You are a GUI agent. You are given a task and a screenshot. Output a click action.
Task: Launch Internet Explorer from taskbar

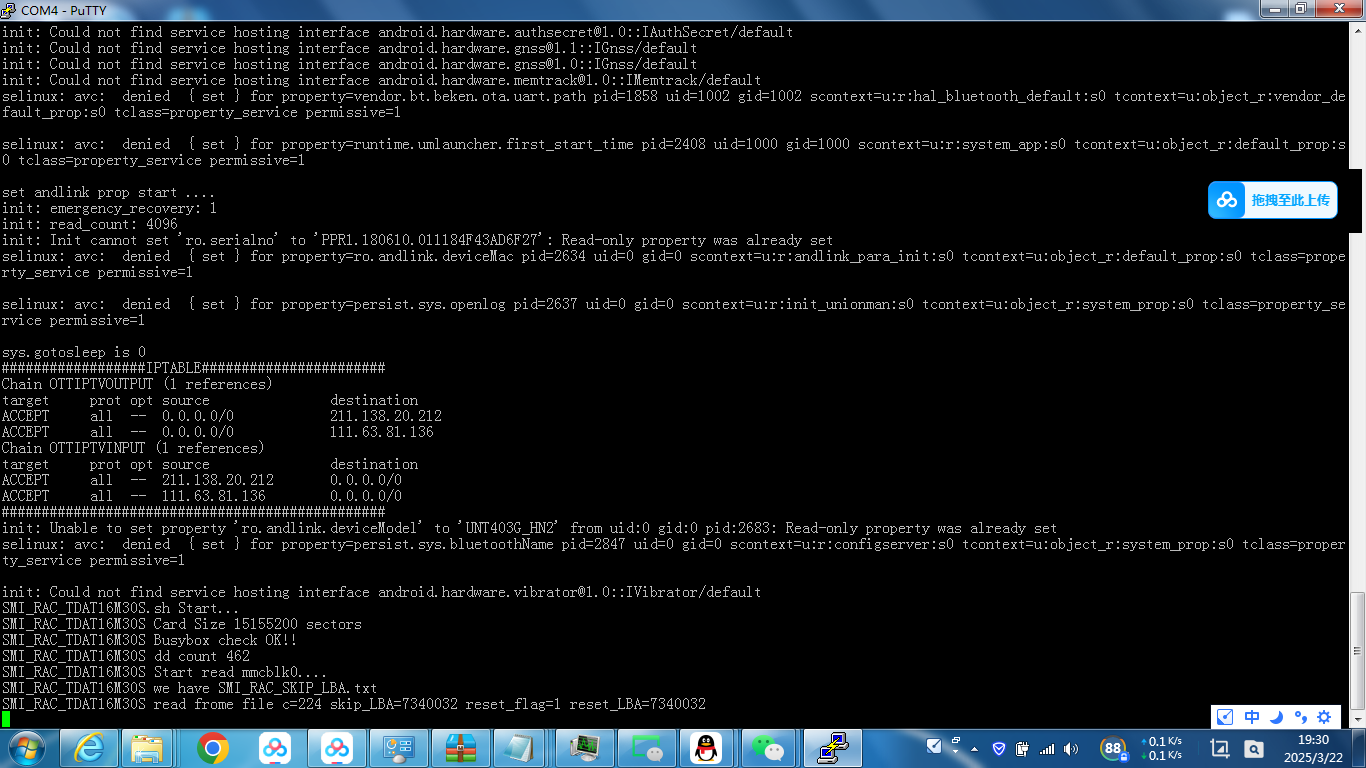click(x=89, y=747)
